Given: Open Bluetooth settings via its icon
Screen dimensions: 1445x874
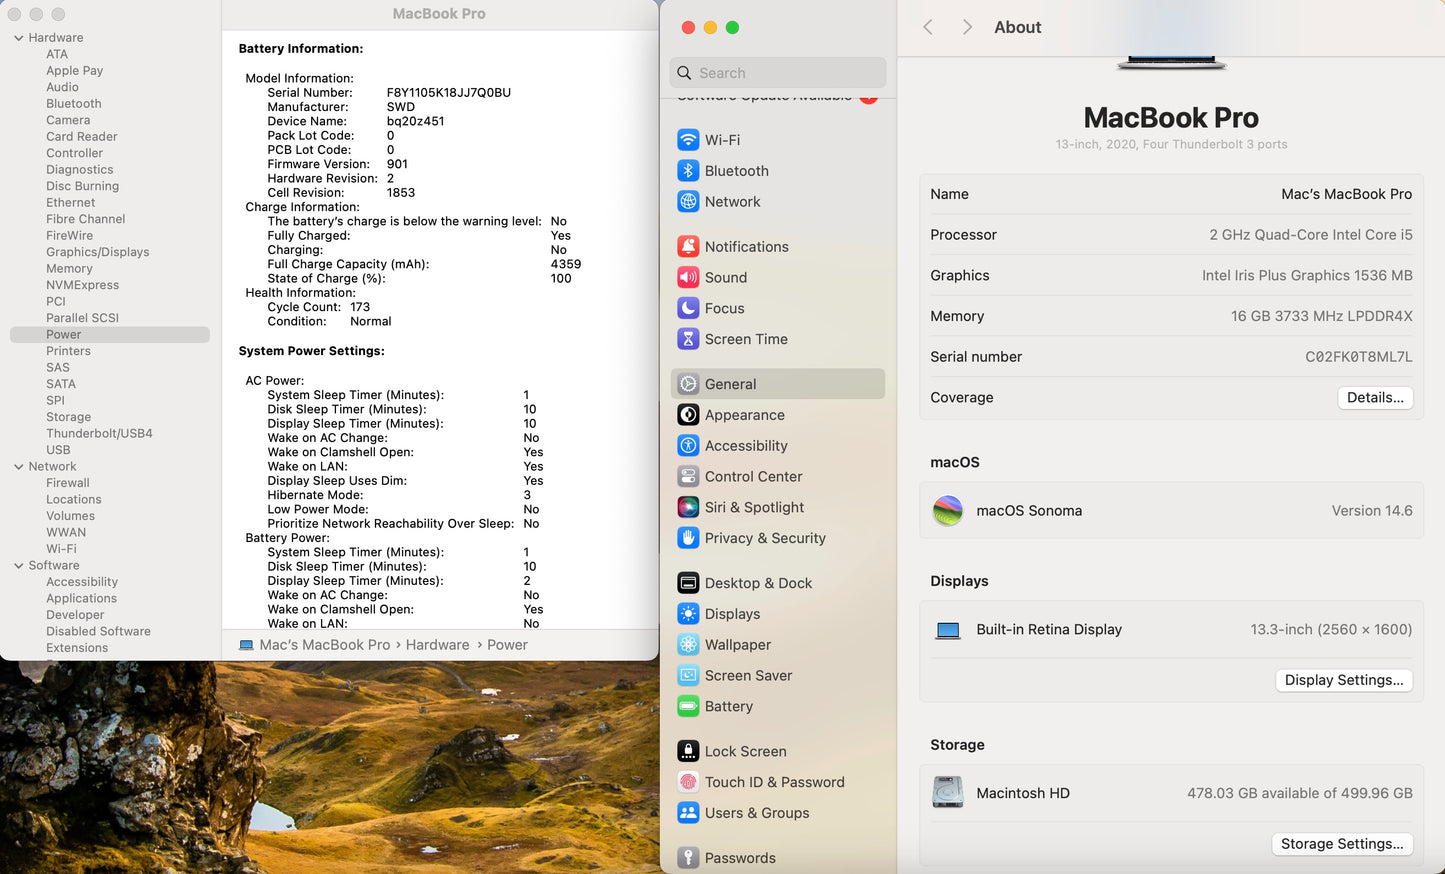Looking at the screenshot, I should (x=688, y=171).
